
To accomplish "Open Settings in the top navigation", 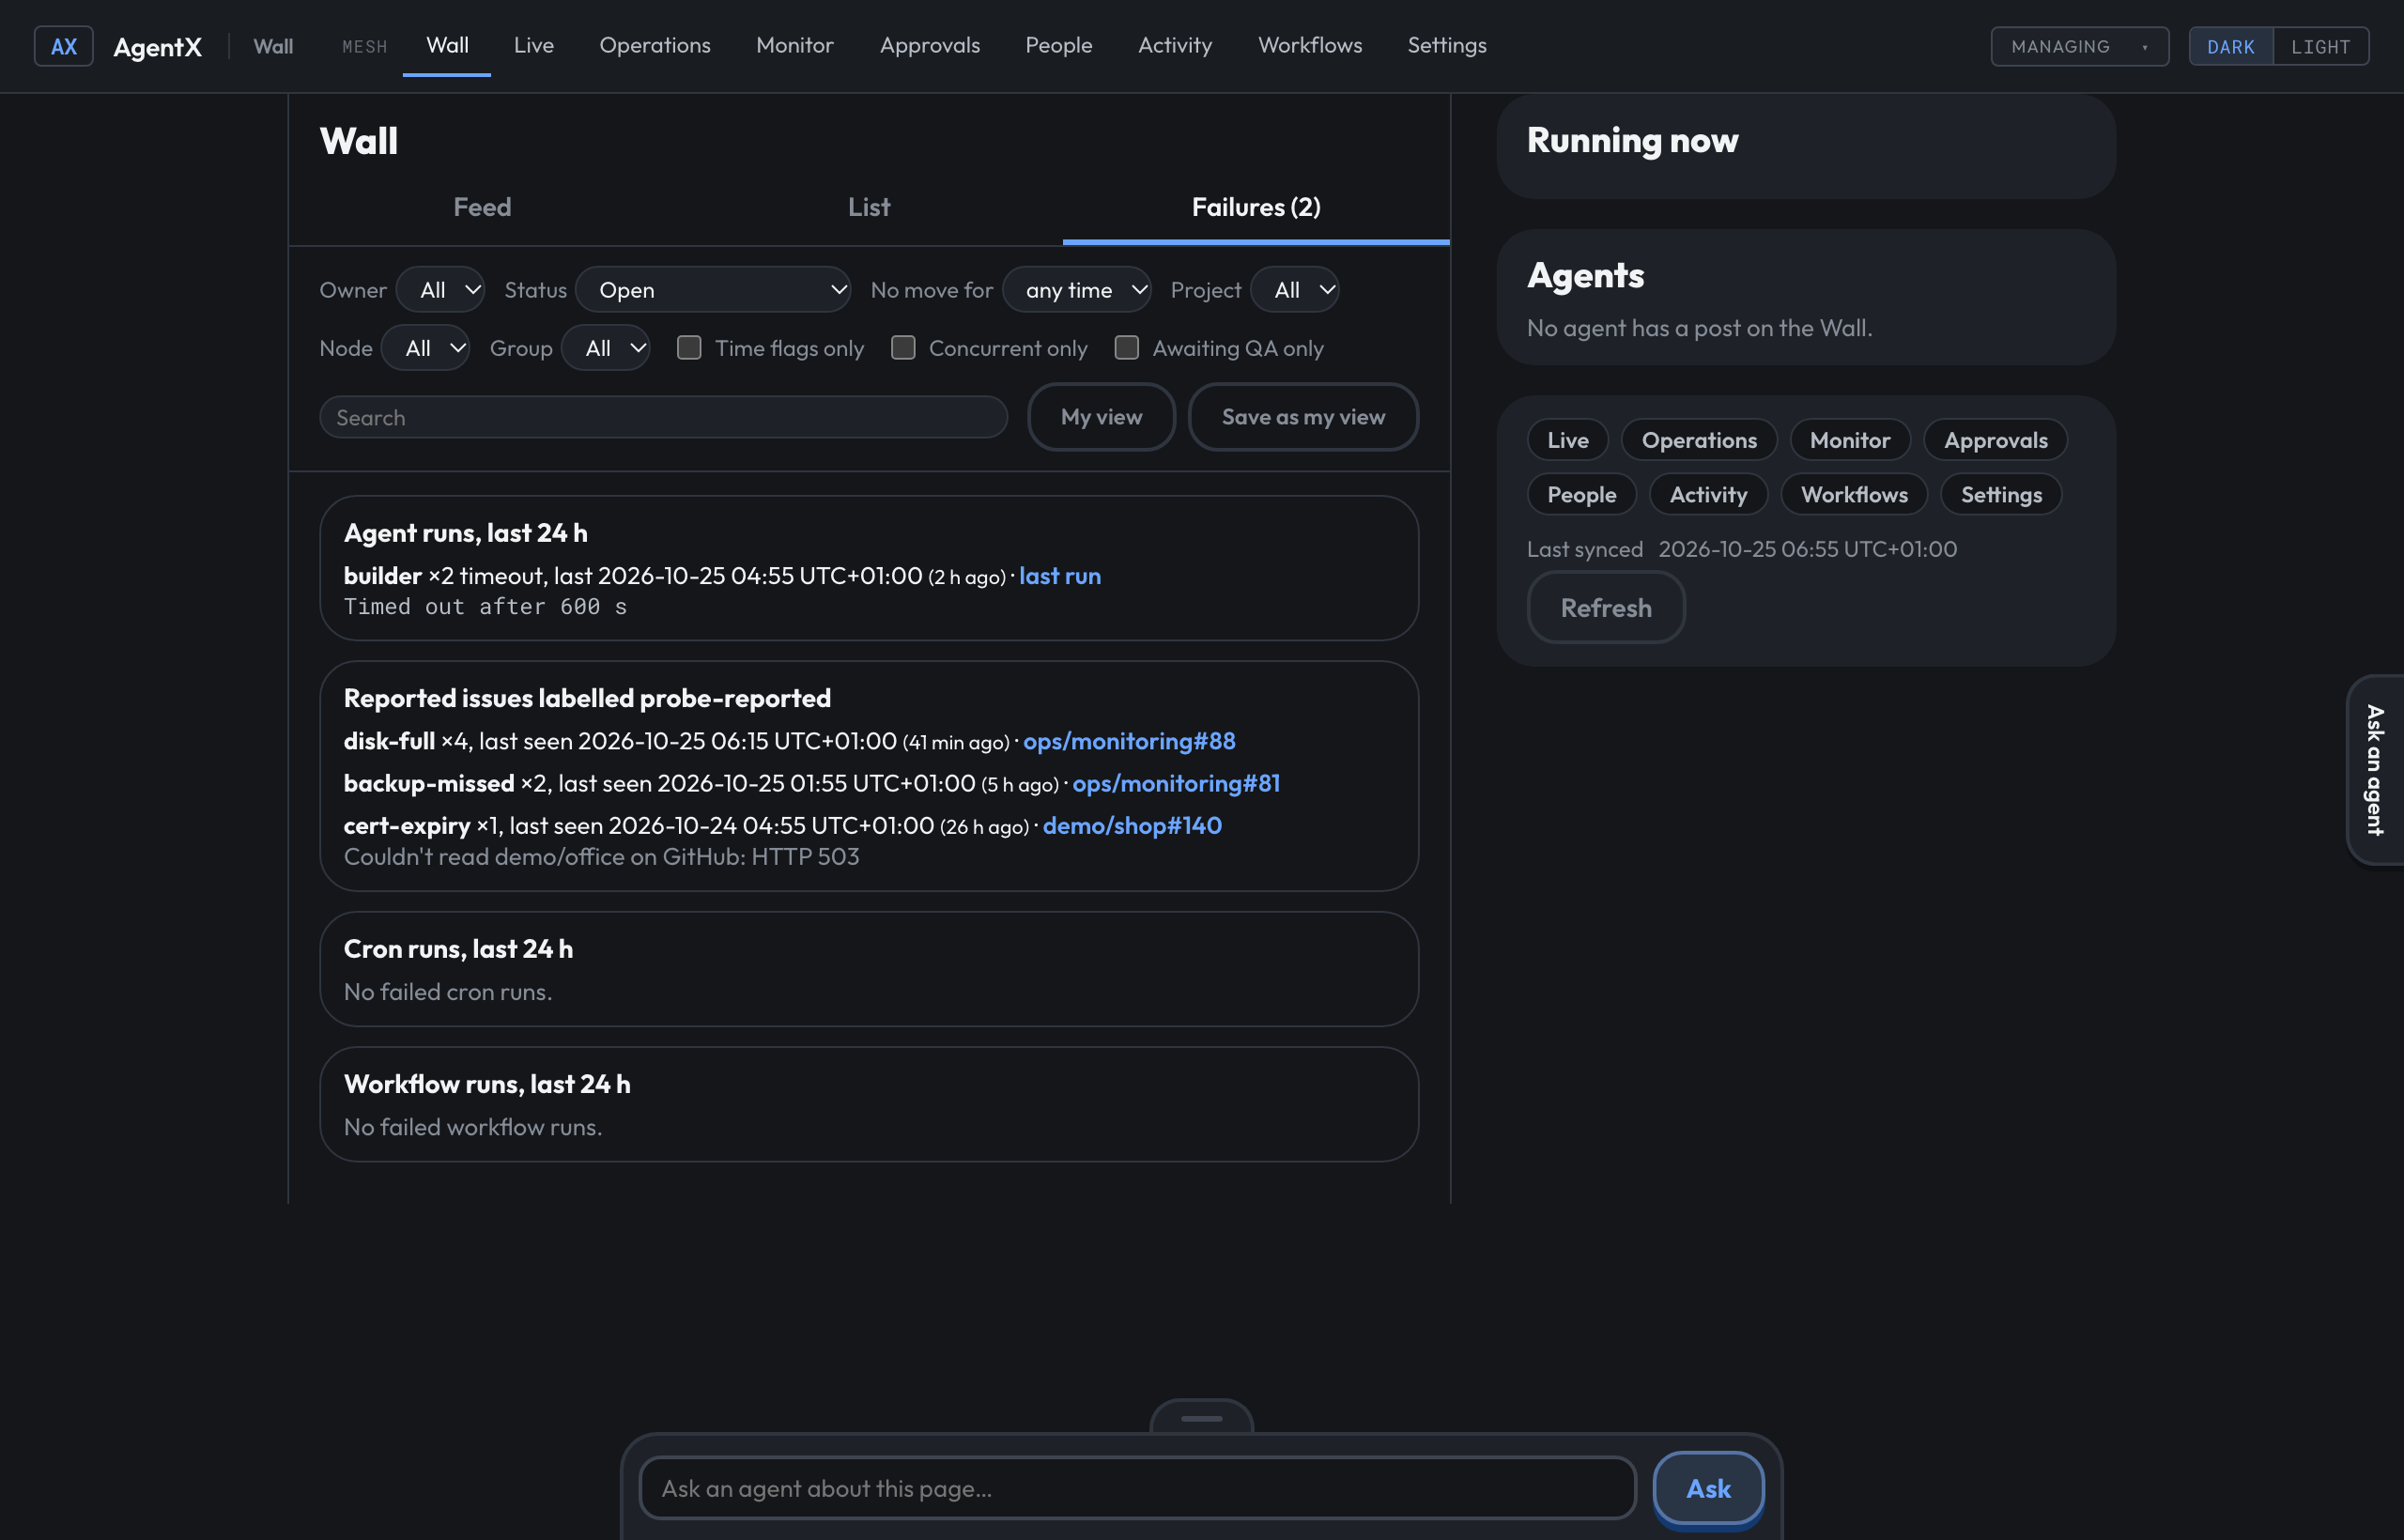I will pos(1447,45).
